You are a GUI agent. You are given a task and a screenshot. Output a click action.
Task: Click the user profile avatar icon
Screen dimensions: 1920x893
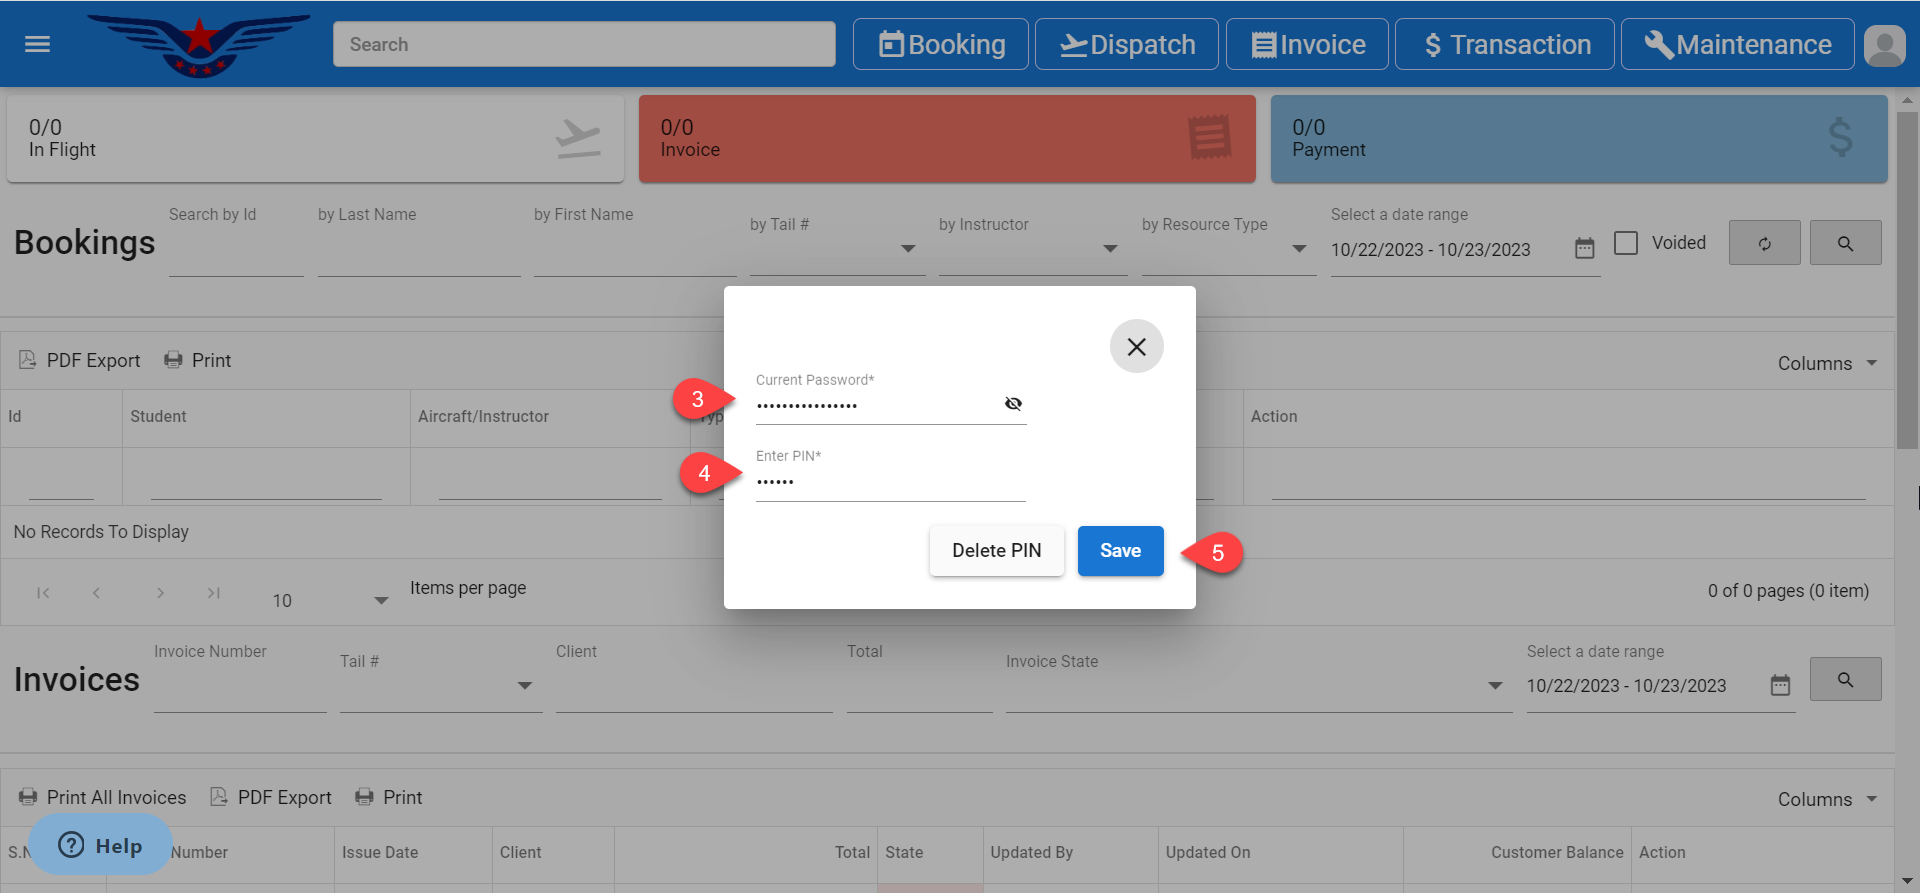click(x=1884, y=45)
